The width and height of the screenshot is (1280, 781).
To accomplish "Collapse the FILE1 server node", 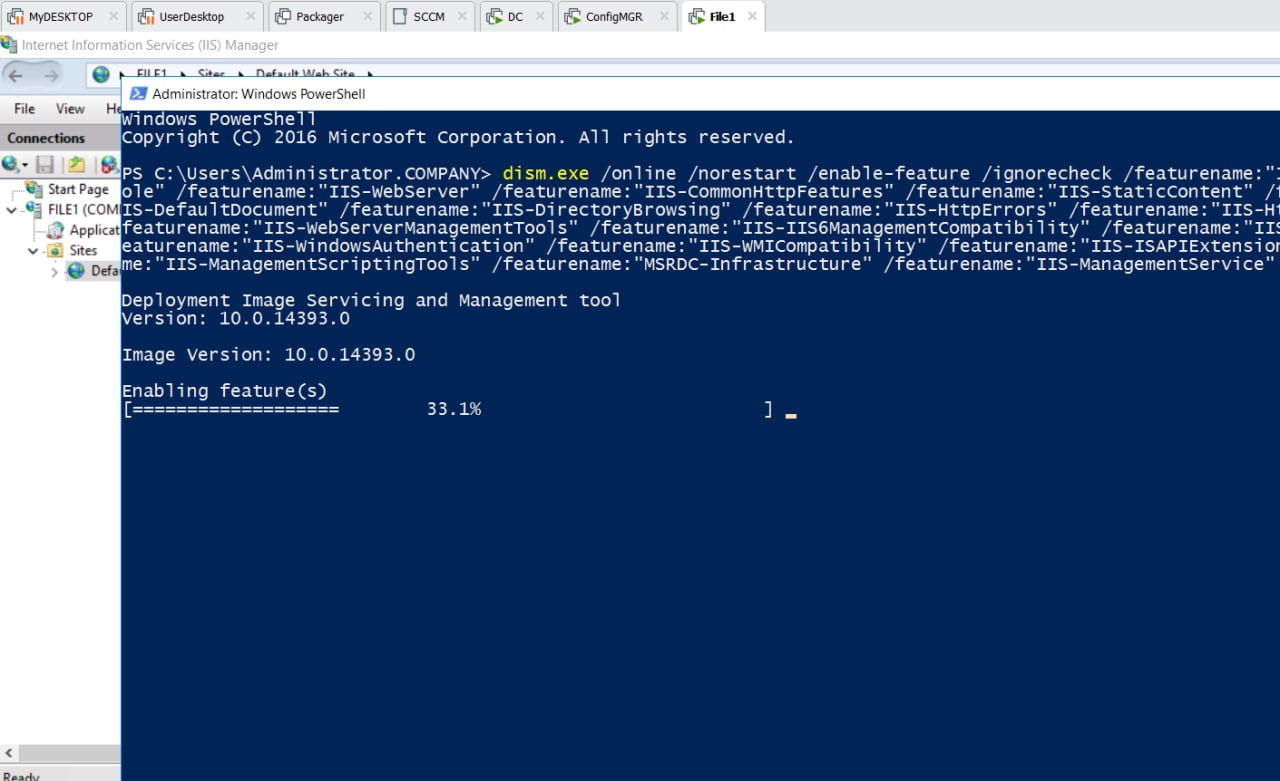I will (11, 210).
